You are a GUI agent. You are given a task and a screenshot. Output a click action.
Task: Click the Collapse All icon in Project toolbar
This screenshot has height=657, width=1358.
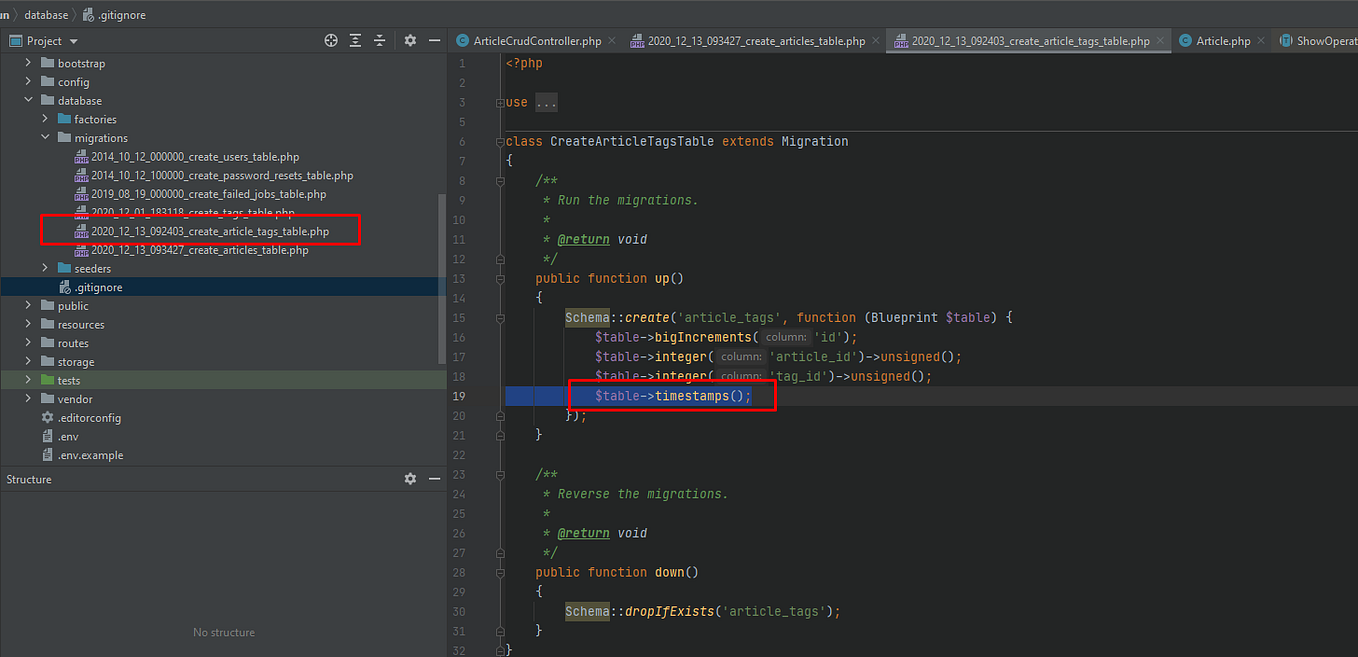(x=379, y=40)
